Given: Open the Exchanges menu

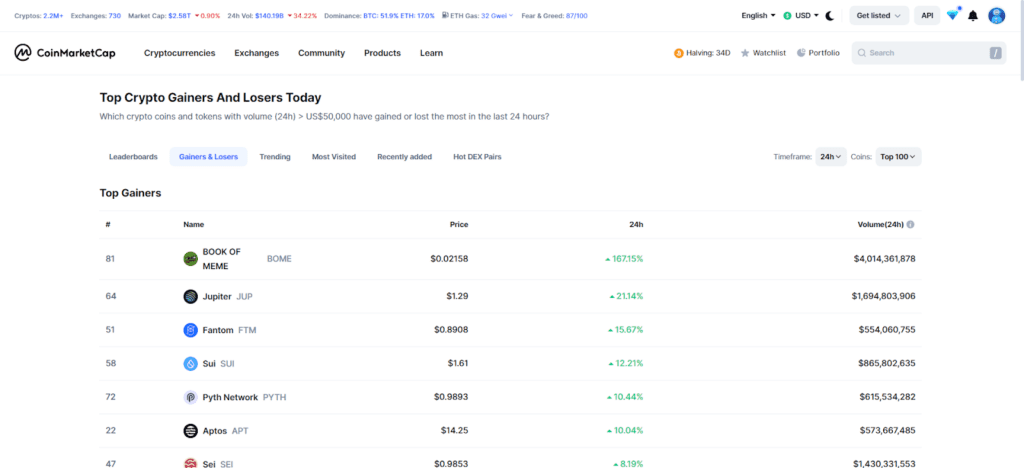Looking at the screenshot, I should [257, 53].
